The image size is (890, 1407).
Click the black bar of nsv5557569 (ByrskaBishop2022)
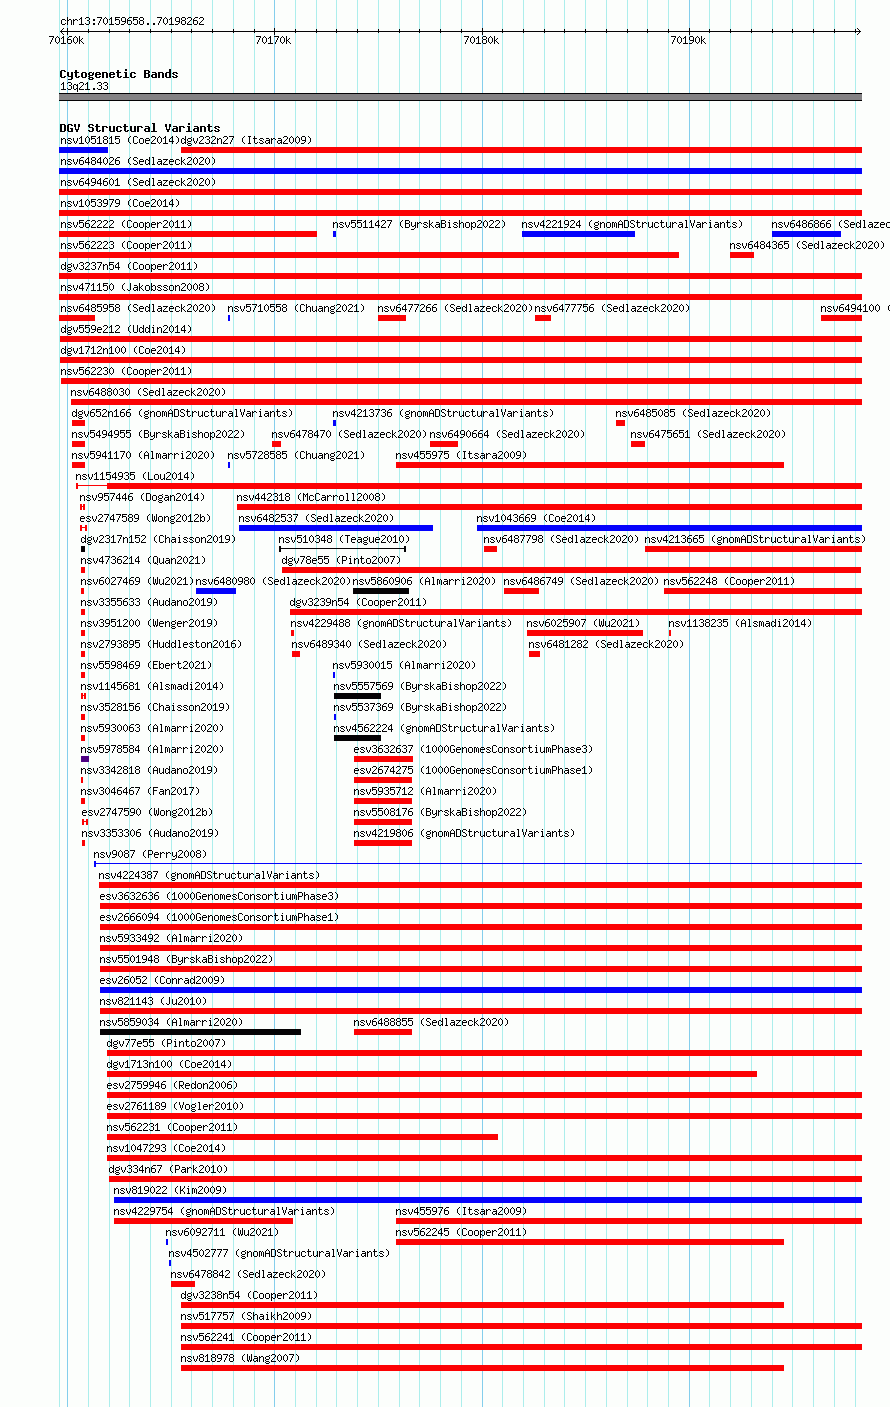(x=357, y=696)
